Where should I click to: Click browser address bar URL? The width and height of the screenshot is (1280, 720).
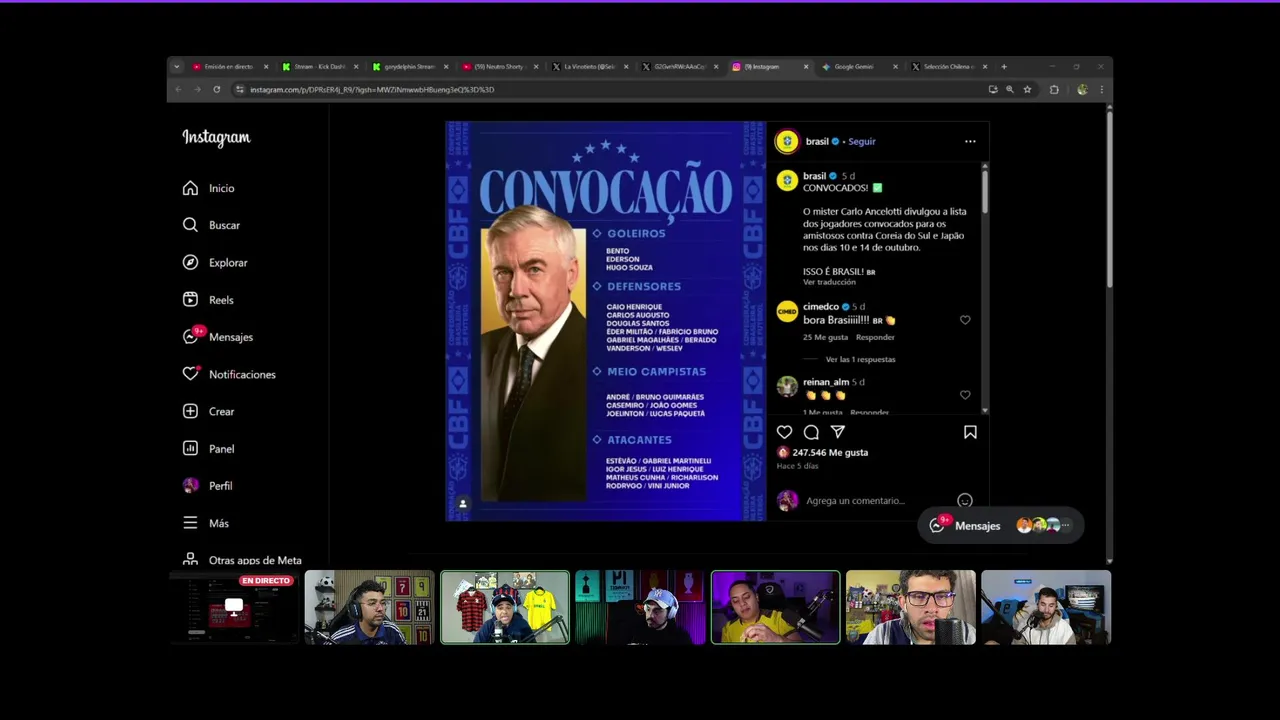click(372, 90)
